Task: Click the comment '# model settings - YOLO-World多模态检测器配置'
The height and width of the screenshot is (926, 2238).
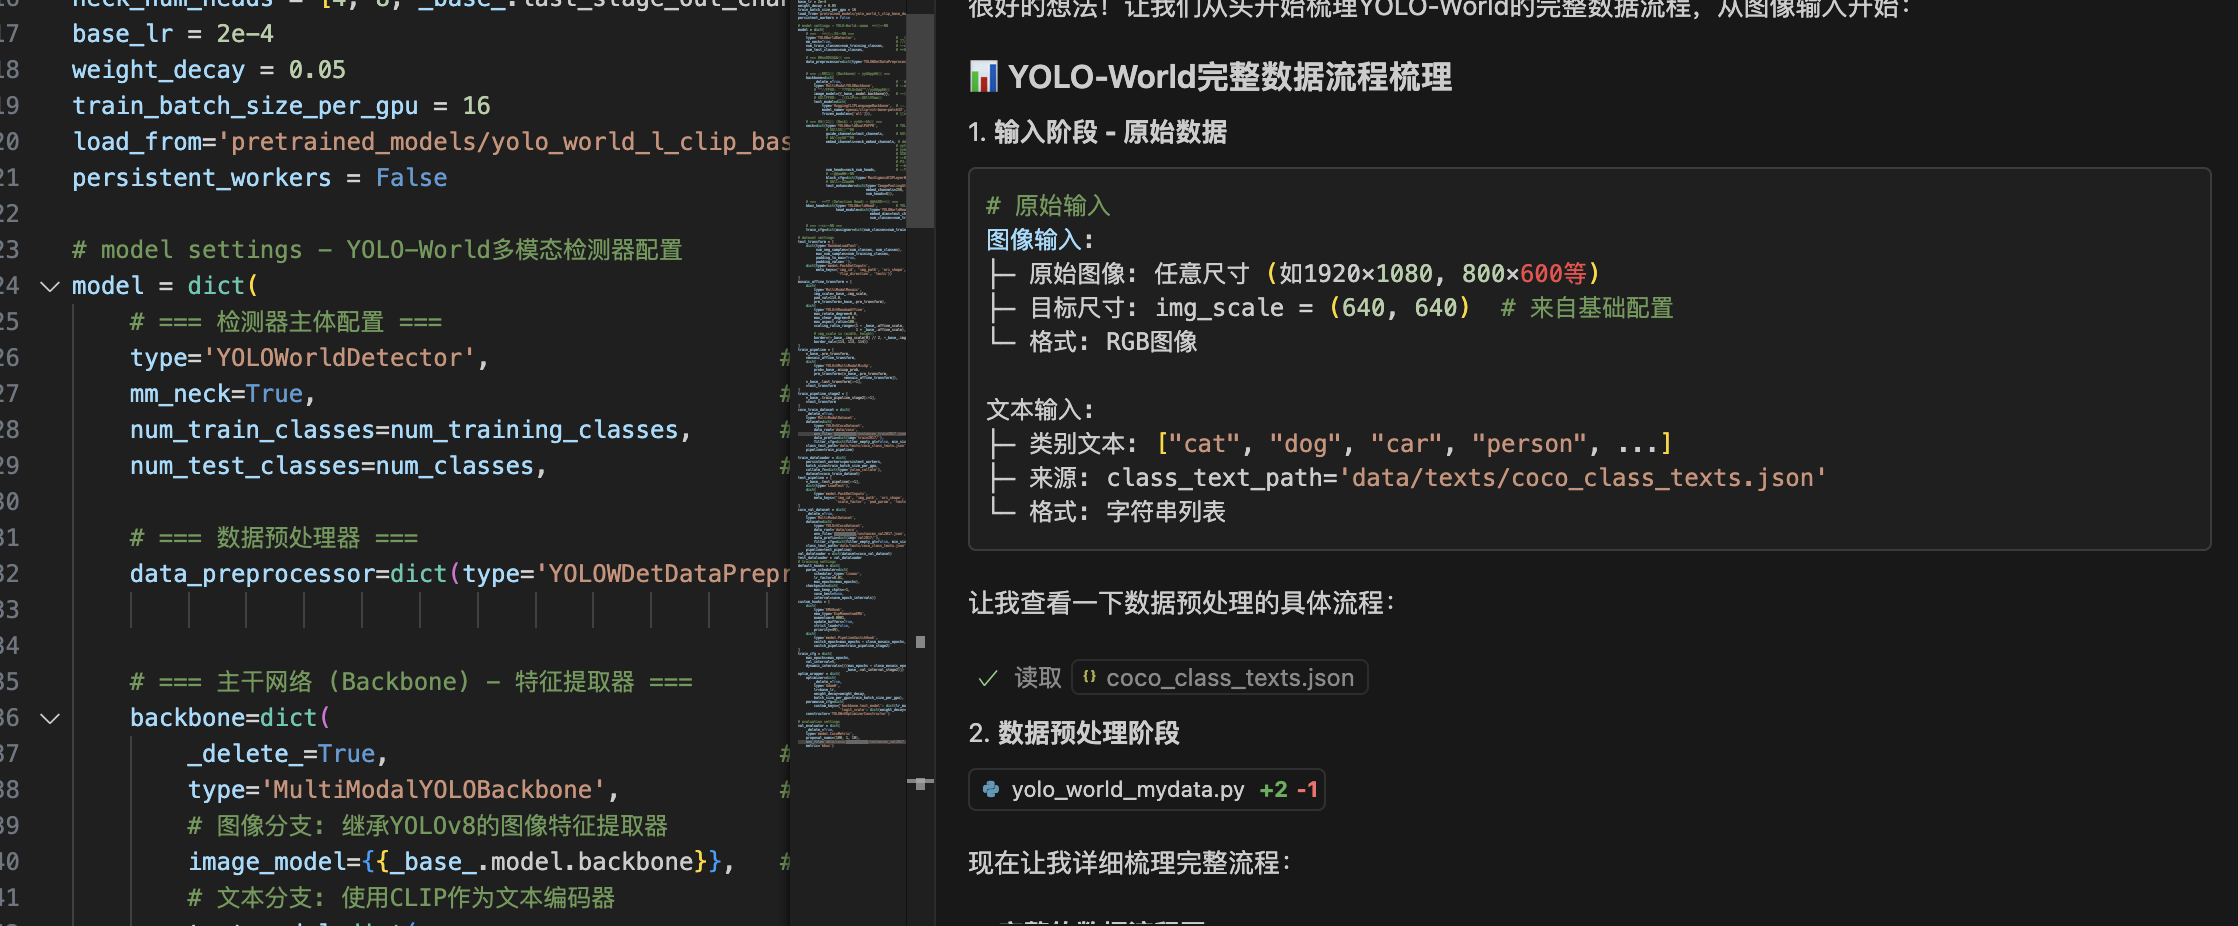Action: click(x=377, y=250)
